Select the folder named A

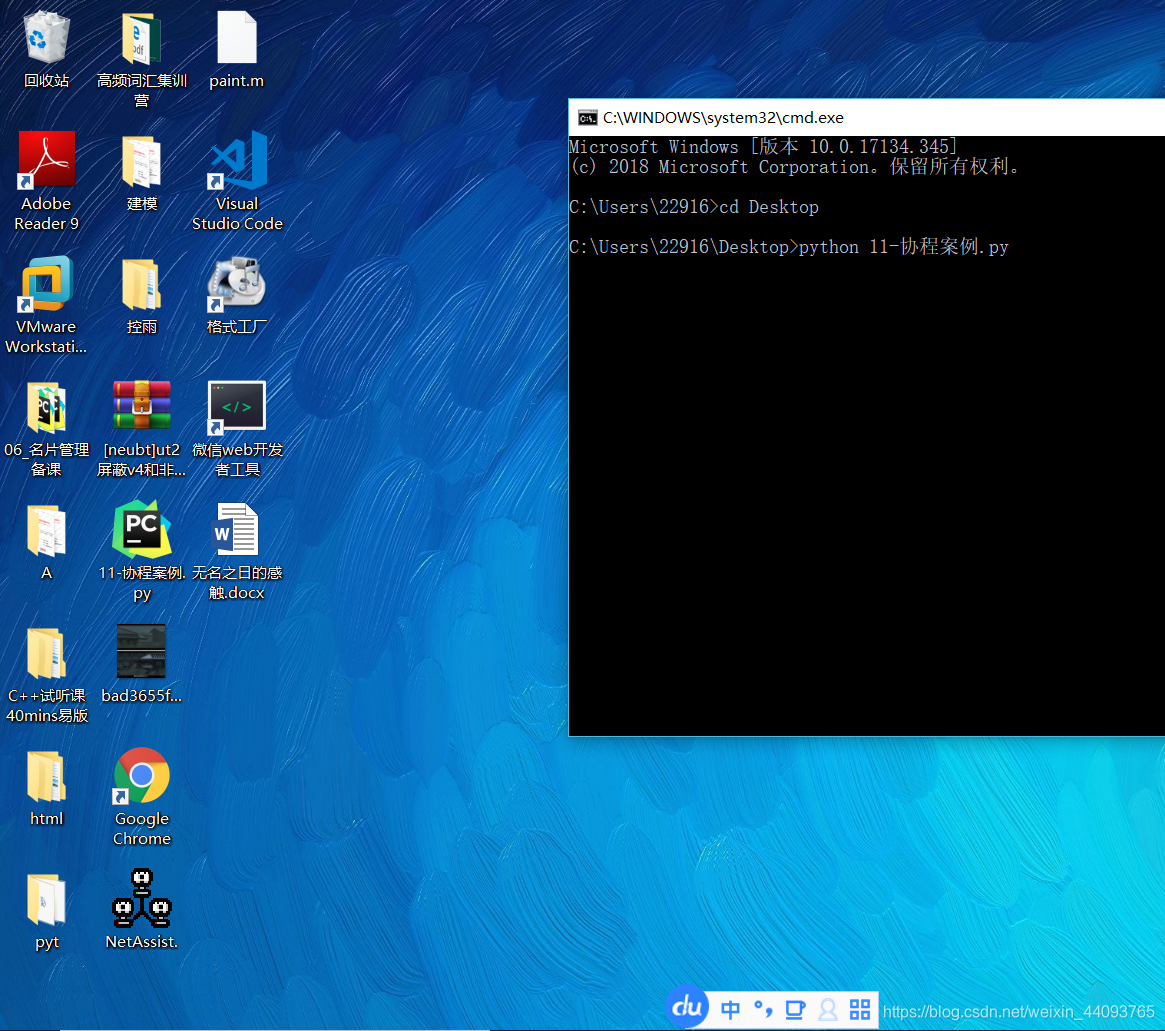(46, 530)
